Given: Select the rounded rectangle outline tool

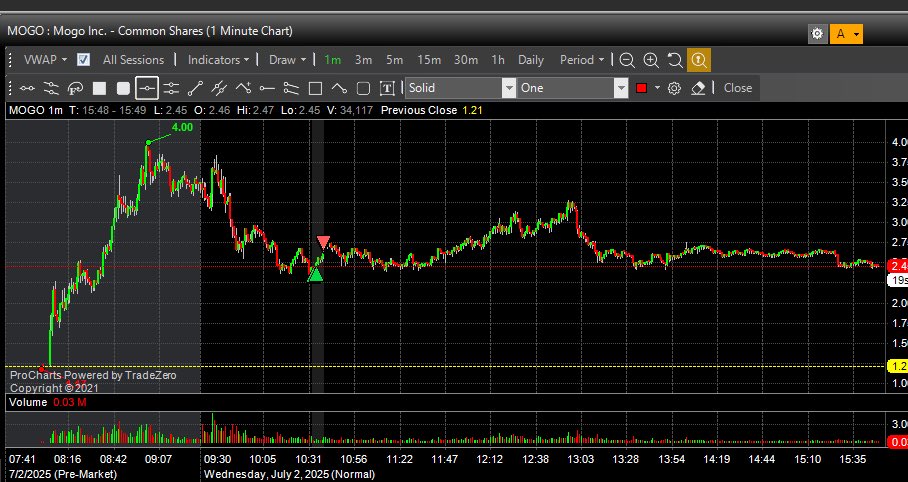Looking at the screenshot, I should pos(363,88).
